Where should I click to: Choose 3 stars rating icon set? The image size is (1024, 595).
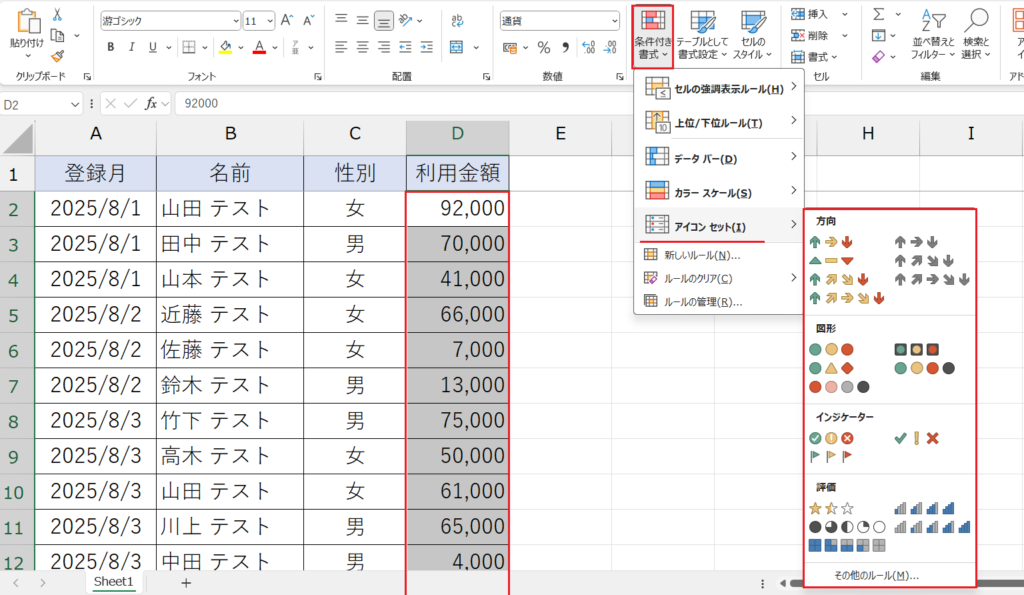(x=831, y=508)
